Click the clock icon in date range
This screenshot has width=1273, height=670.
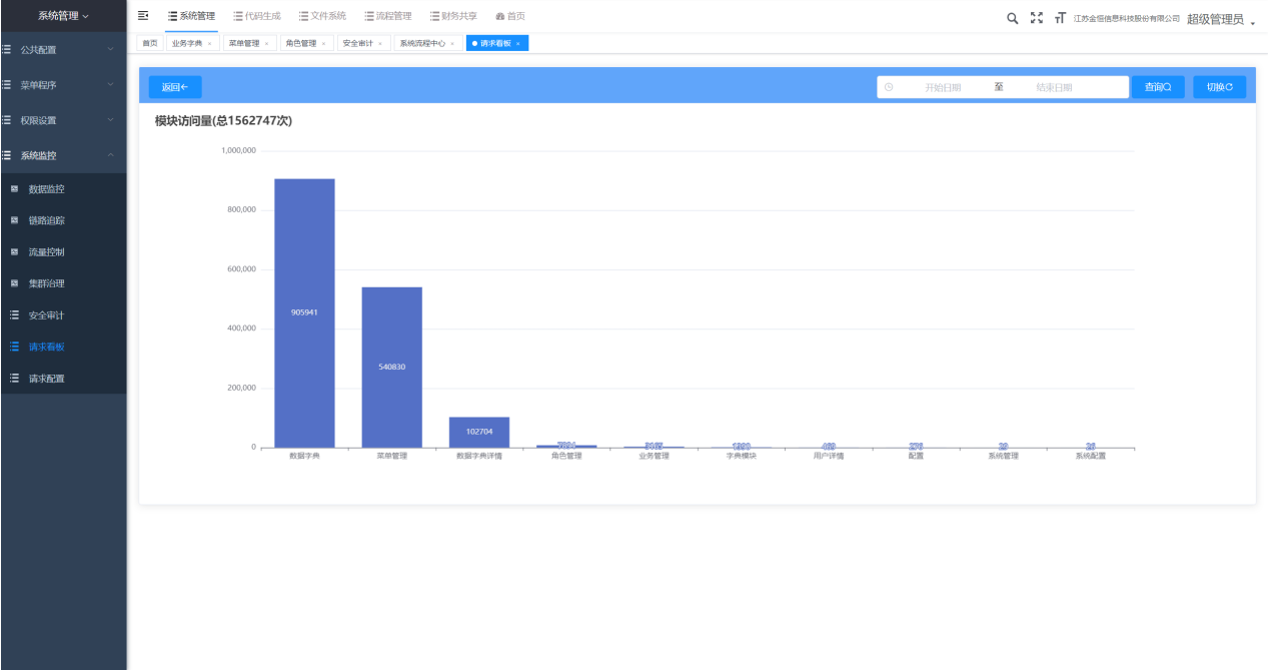pyautogui.click(x=889, y=87)
